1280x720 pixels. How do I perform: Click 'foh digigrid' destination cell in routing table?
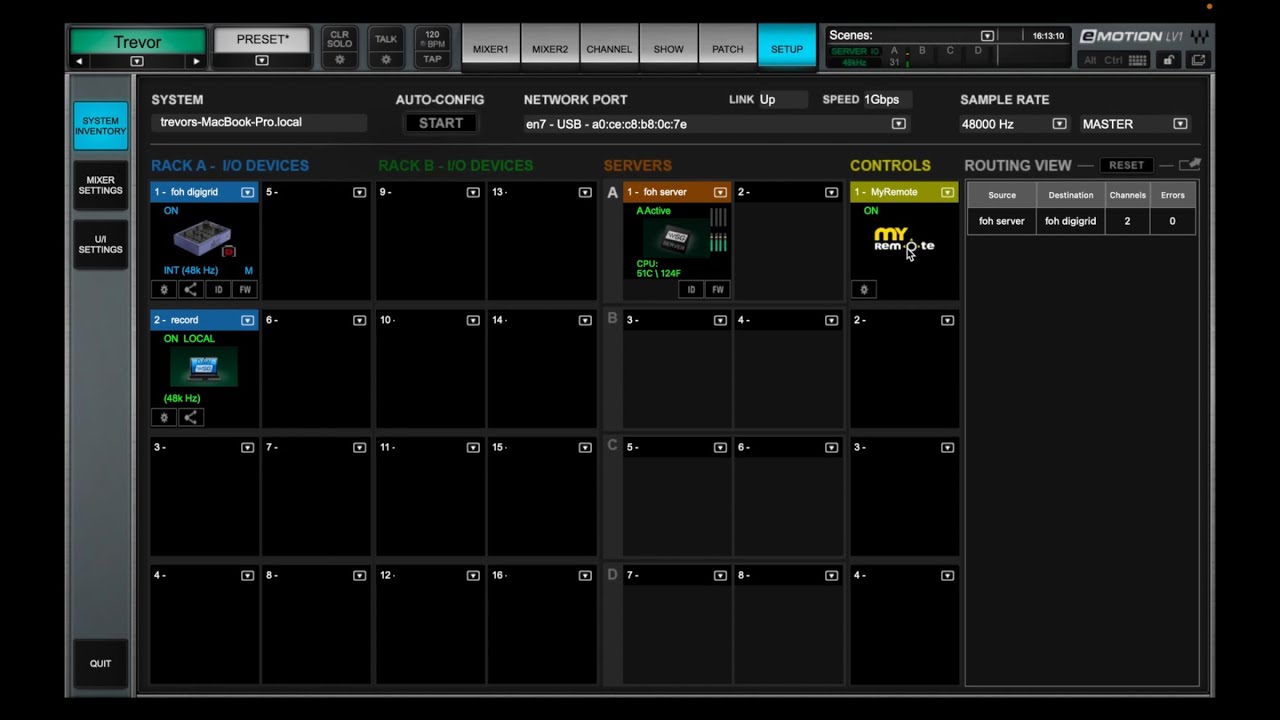click(1071, 221)
